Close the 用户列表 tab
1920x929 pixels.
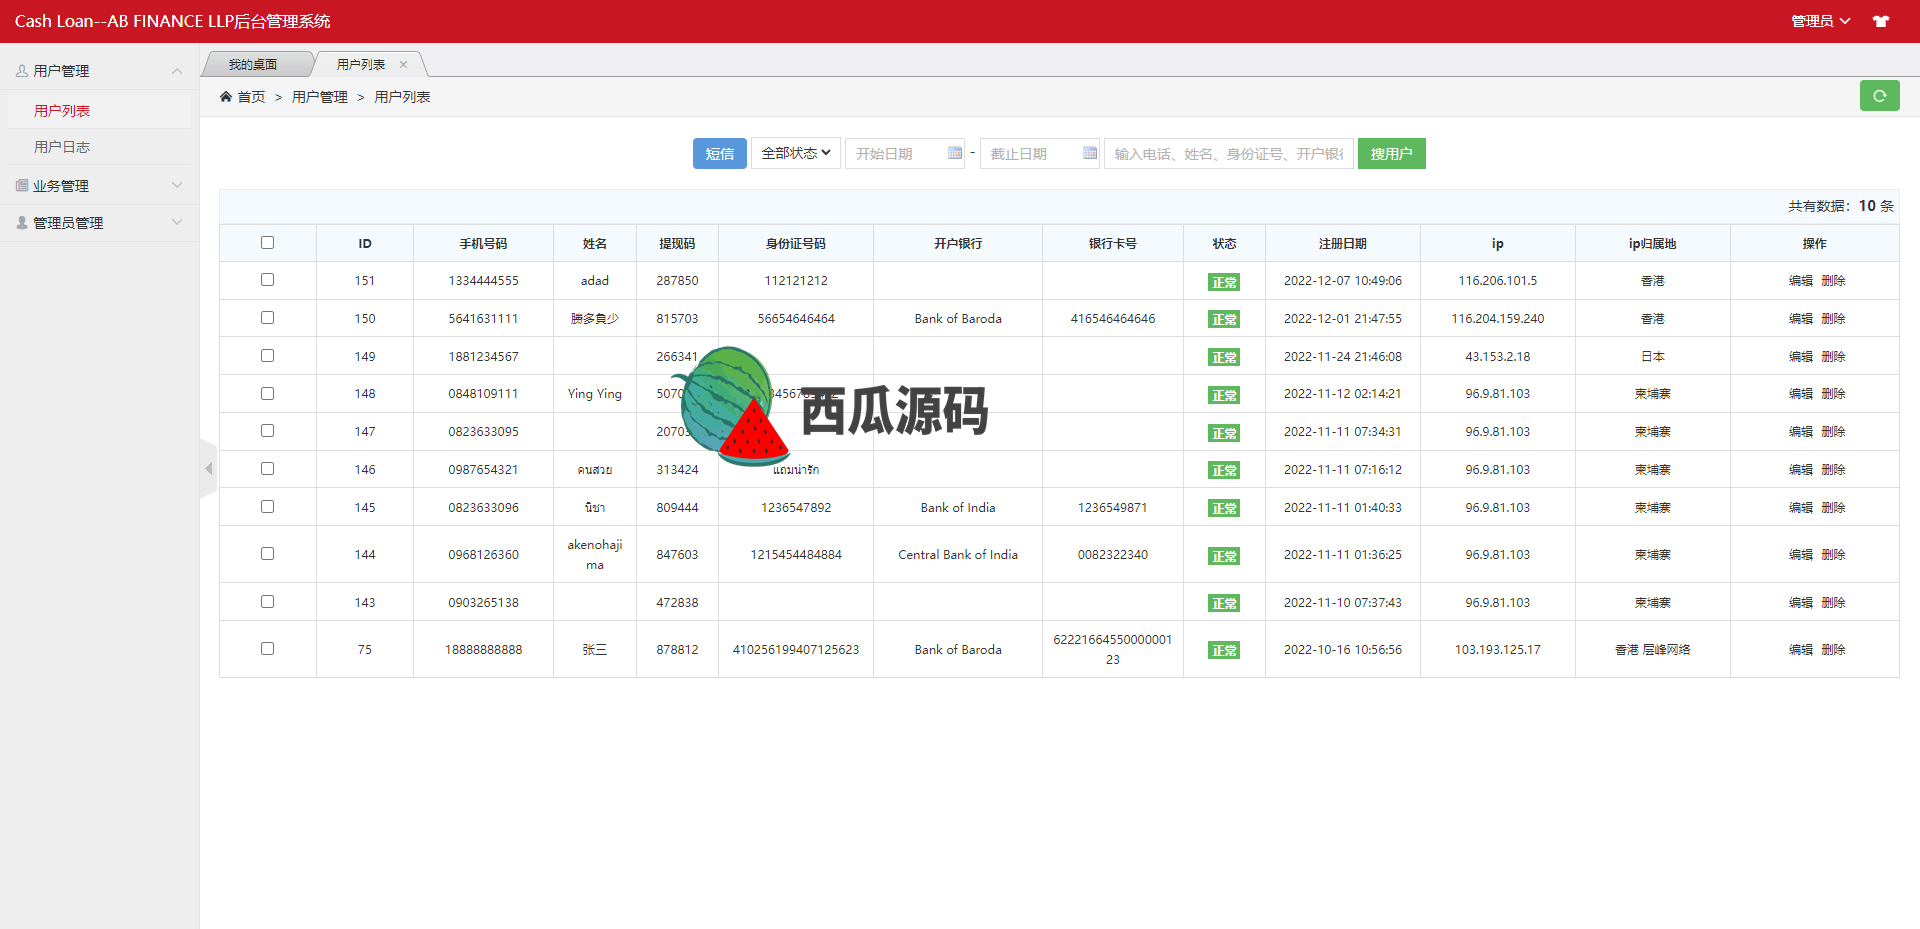click(404, 64)
